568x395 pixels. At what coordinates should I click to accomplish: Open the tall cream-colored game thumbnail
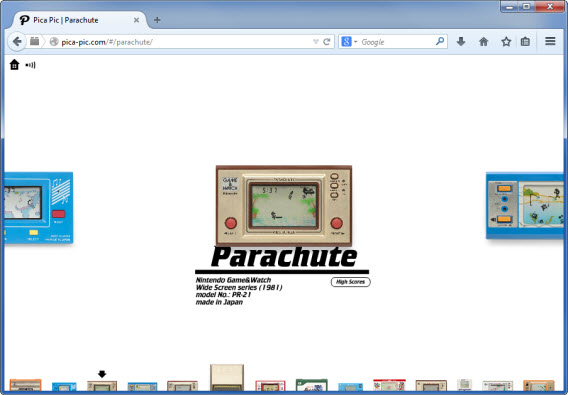point(227,378)
